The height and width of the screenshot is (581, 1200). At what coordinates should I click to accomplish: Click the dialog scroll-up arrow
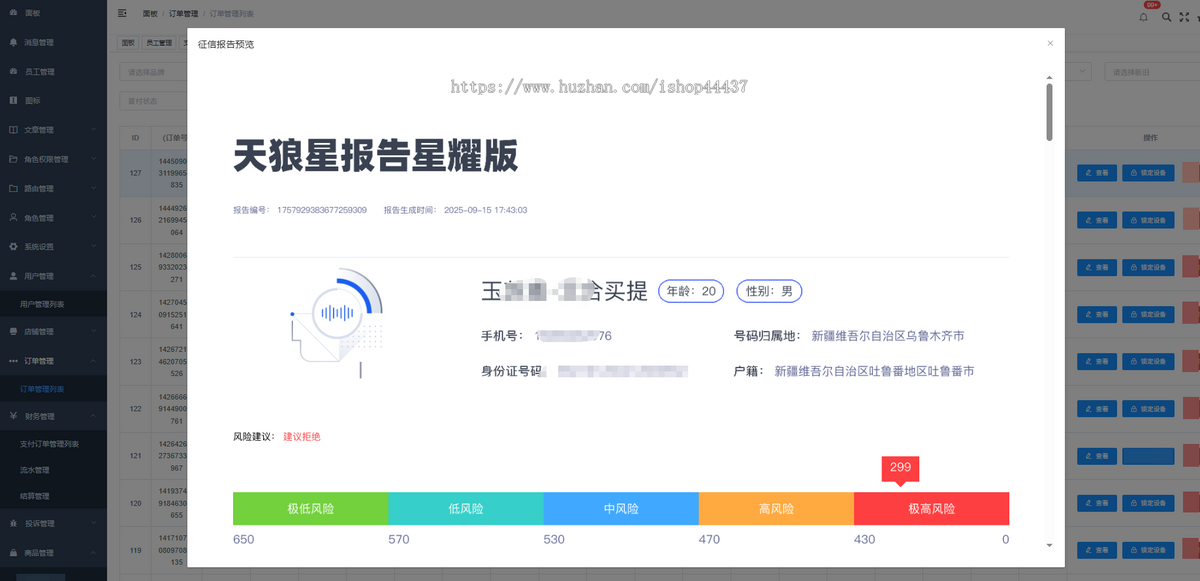pyautogui.click(x=1049, y=76)
